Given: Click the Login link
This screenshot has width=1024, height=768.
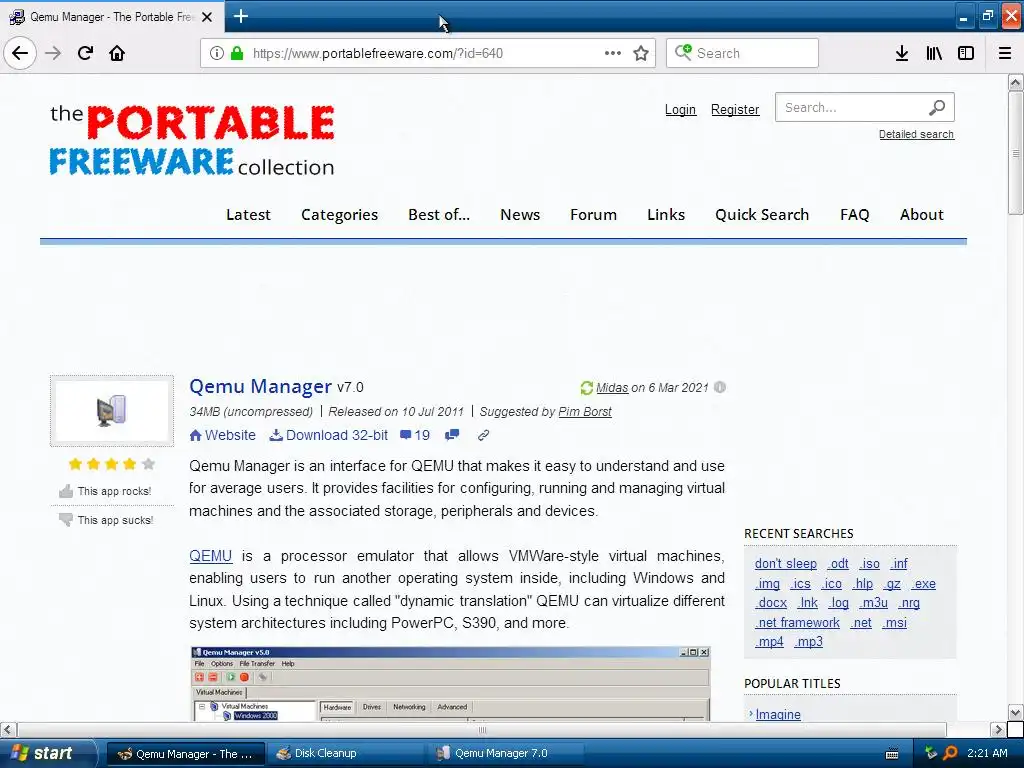Looking at the screenshot, I should click(680, 110).
